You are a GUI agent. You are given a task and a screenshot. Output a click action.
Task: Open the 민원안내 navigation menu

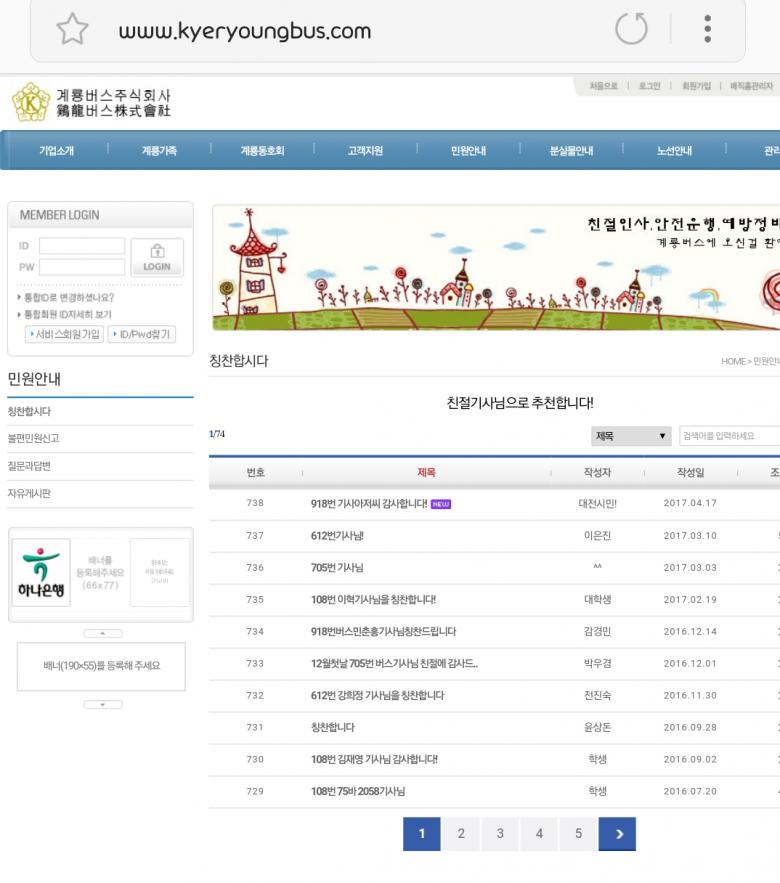[468, 151]
